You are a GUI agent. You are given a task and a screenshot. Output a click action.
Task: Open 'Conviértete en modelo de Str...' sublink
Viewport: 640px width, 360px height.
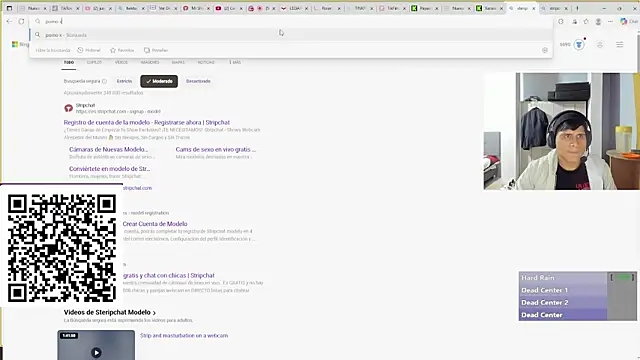[109, 169]
